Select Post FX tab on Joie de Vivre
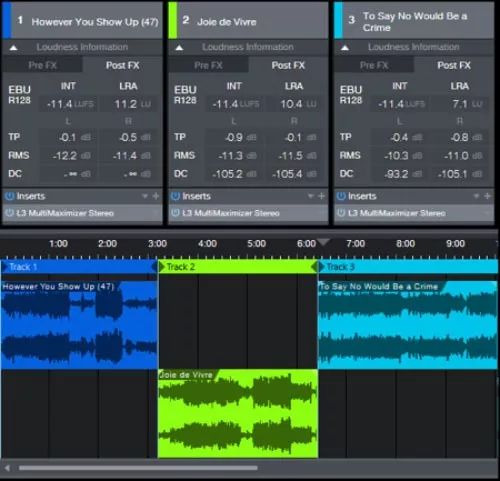The image size is (500, 481). [288, 65]
